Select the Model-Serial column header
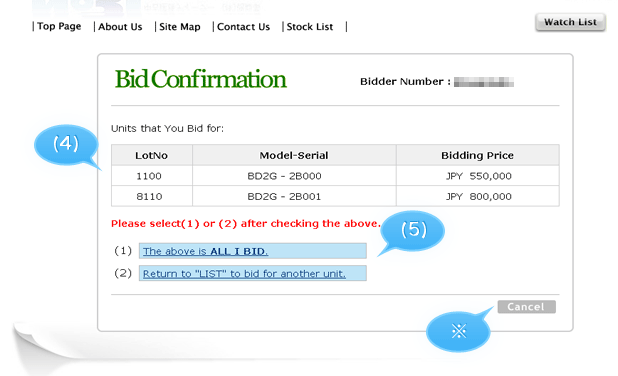The image size is (618, 376). coord(294,155)
